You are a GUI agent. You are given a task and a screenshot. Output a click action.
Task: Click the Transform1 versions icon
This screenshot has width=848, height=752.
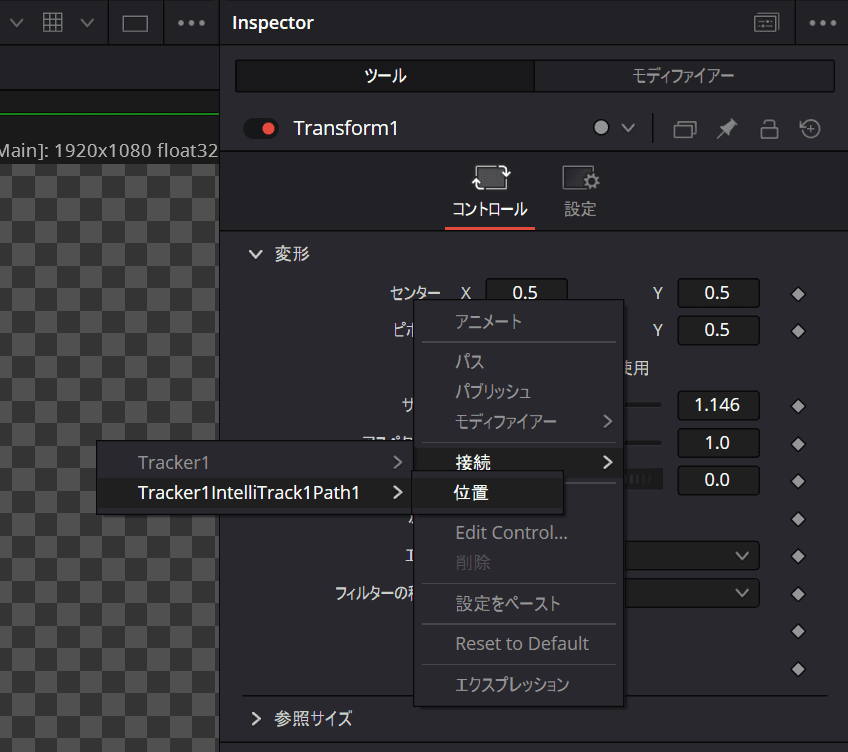pyautogui.click(x=685, y=129)
